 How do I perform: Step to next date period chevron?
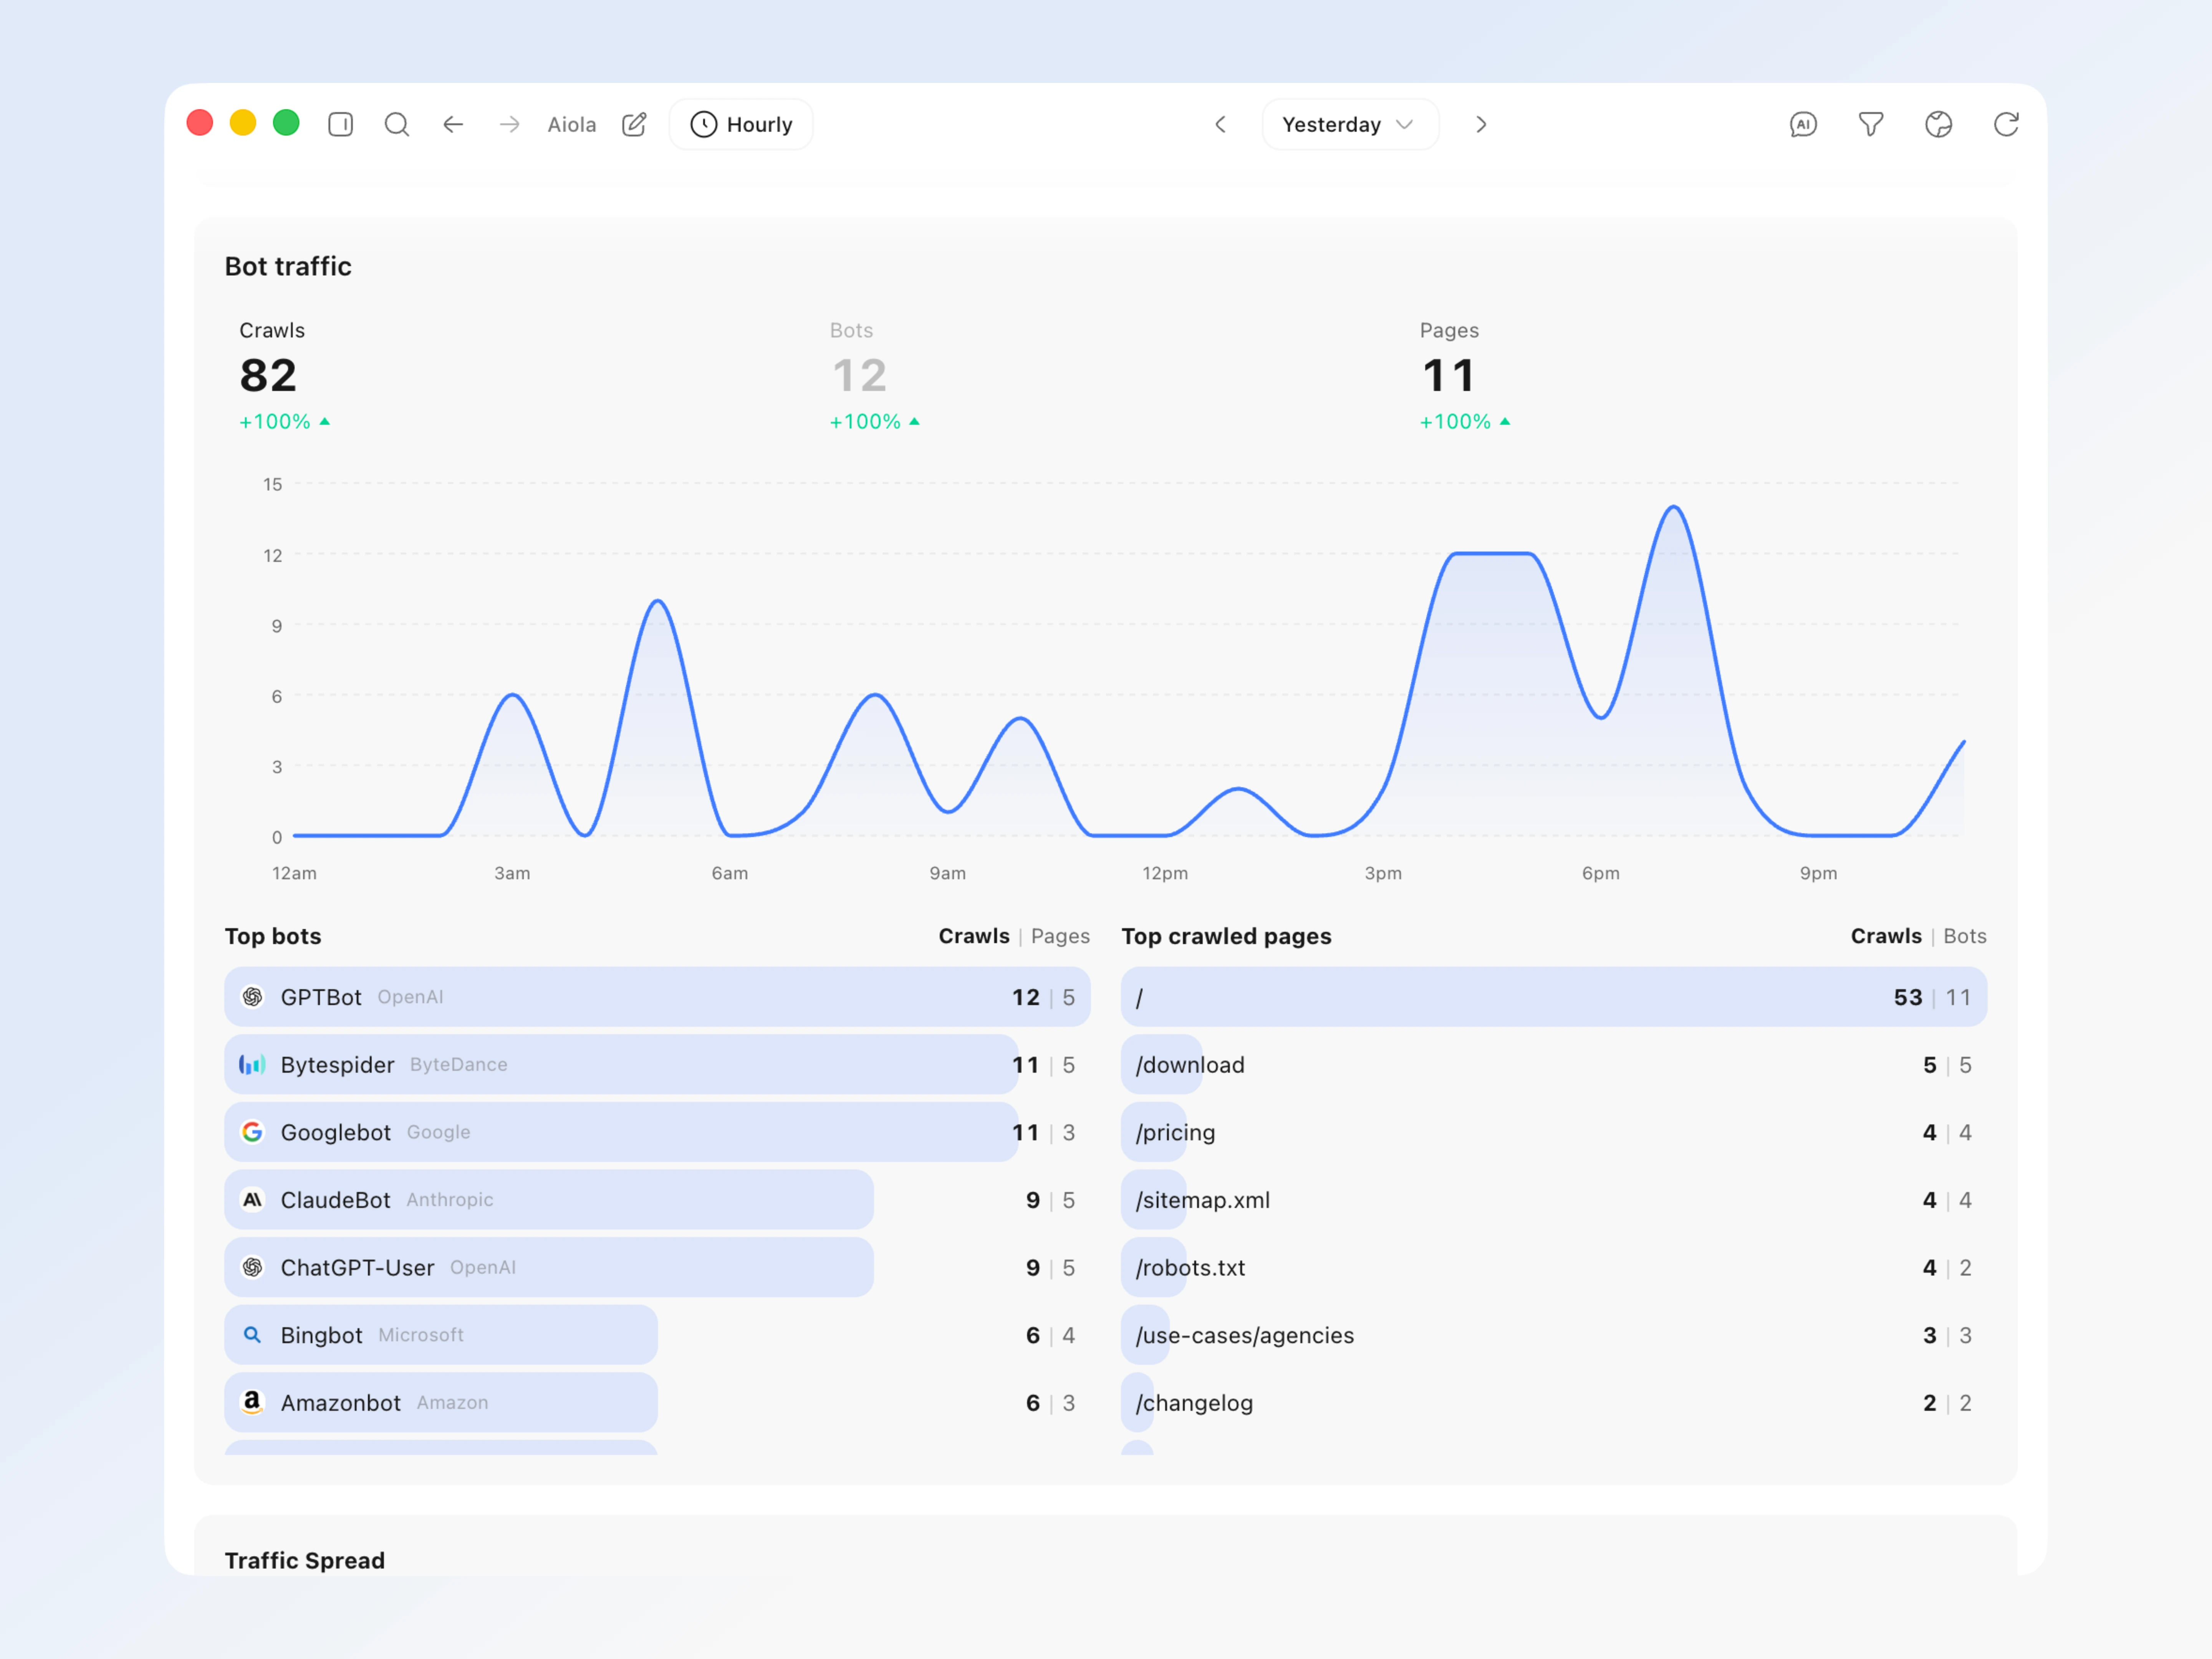(x=1481, y=124)
